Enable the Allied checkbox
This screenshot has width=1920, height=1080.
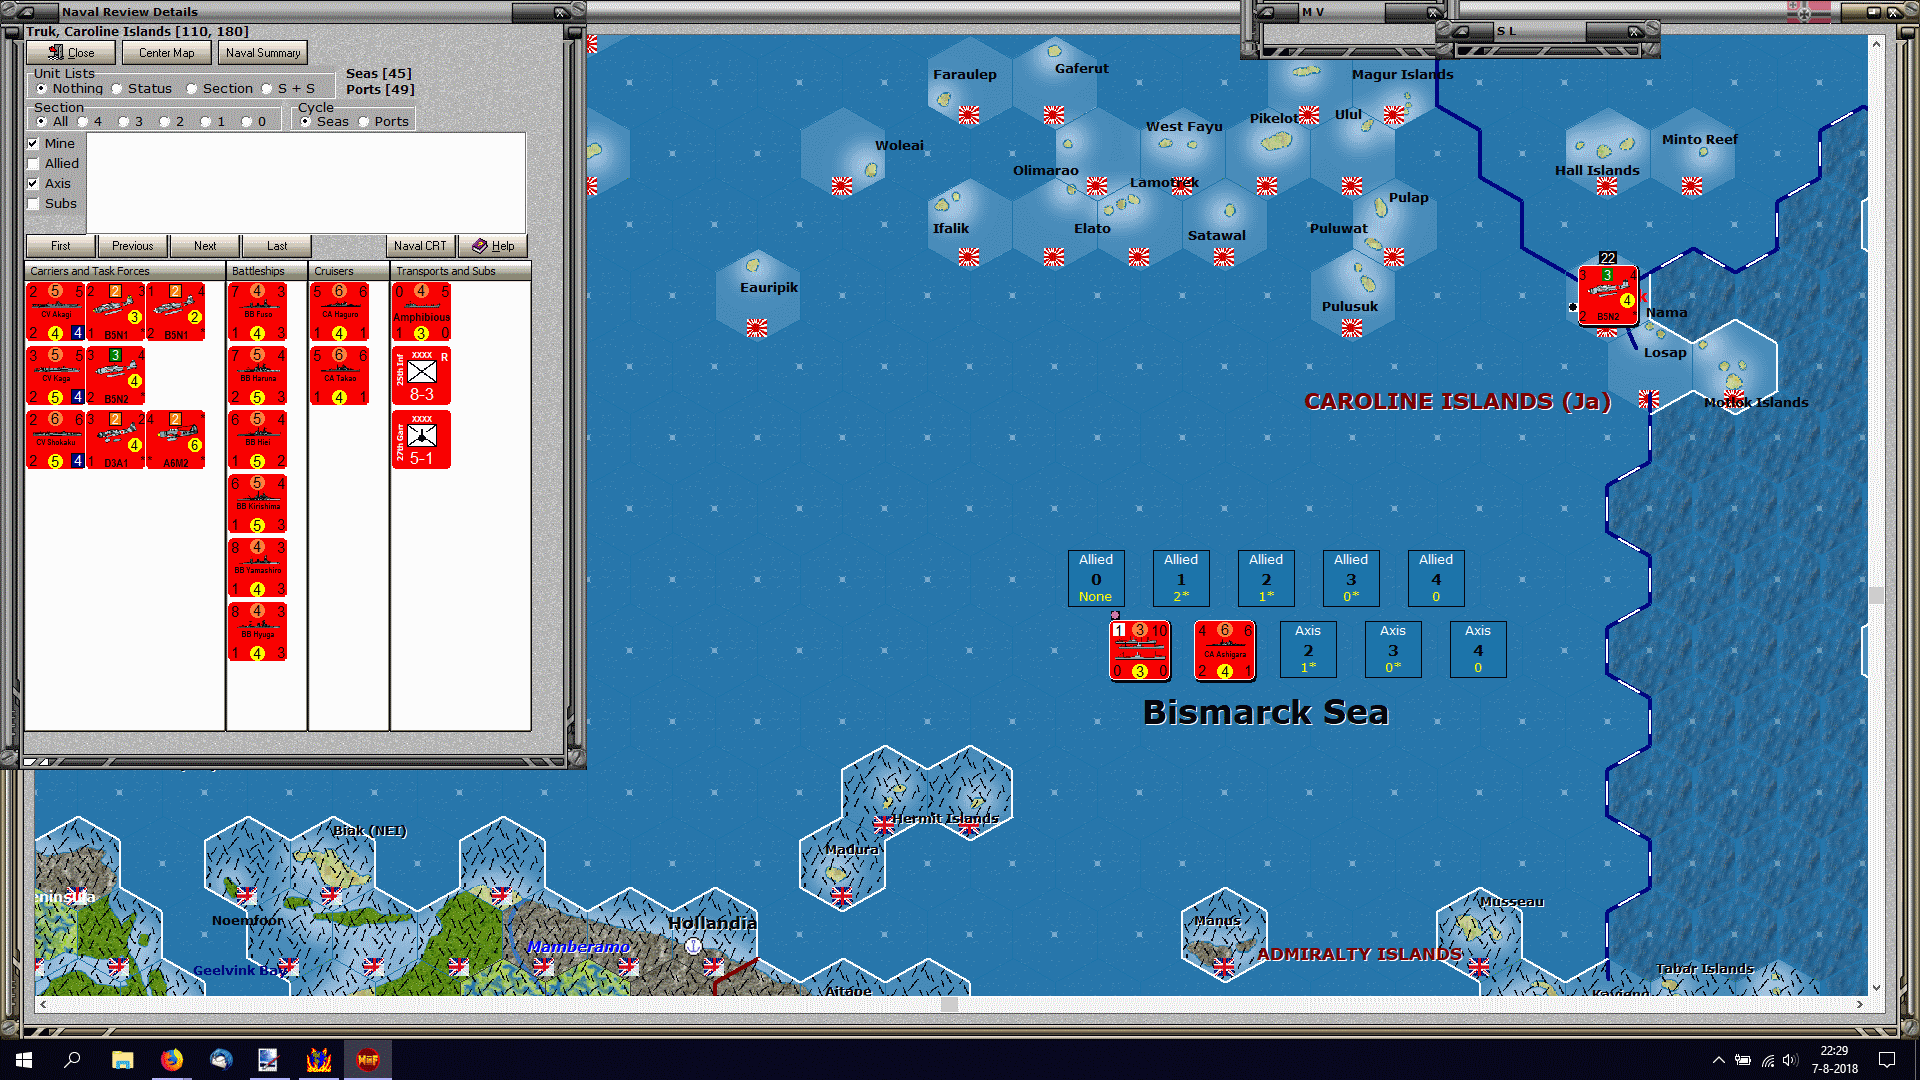[34, 164]
